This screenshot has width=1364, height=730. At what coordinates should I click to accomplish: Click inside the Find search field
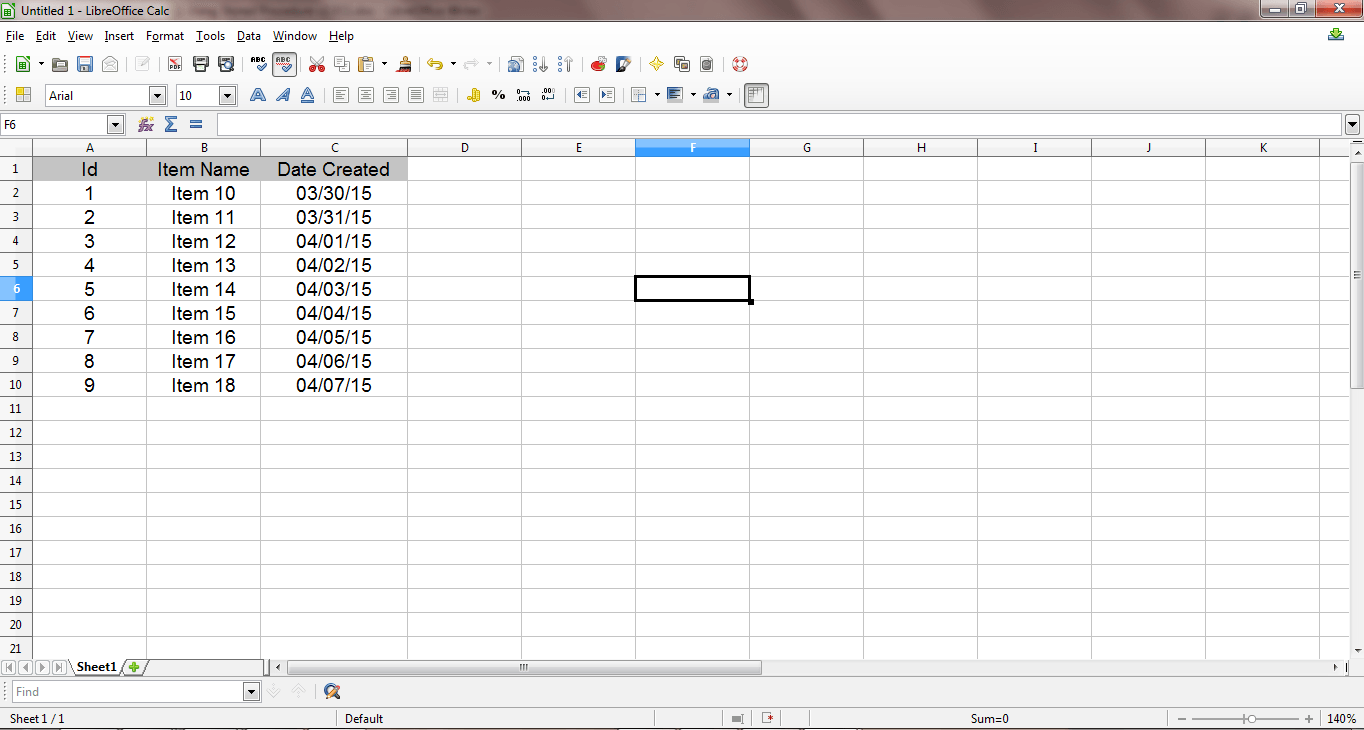coord(130,691)
